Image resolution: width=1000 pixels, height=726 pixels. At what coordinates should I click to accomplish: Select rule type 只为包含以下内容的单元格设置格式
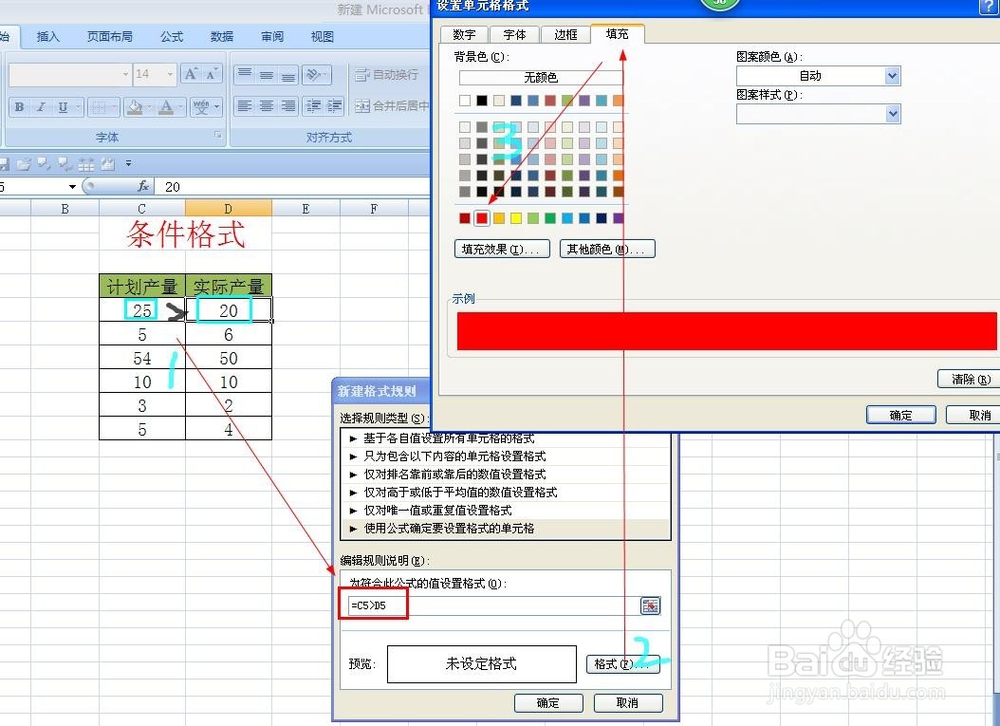(x=506, y=456)
